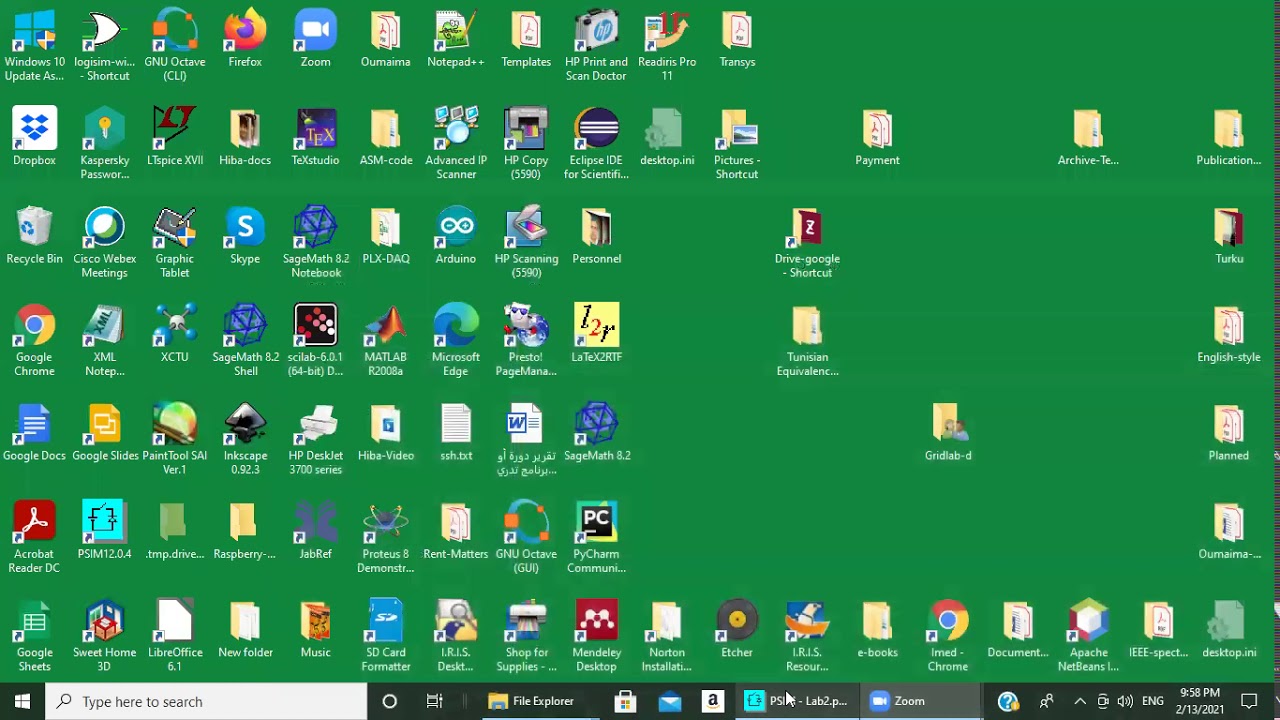
Task: Select the Google Slides desktop icon
Action: 104,433
